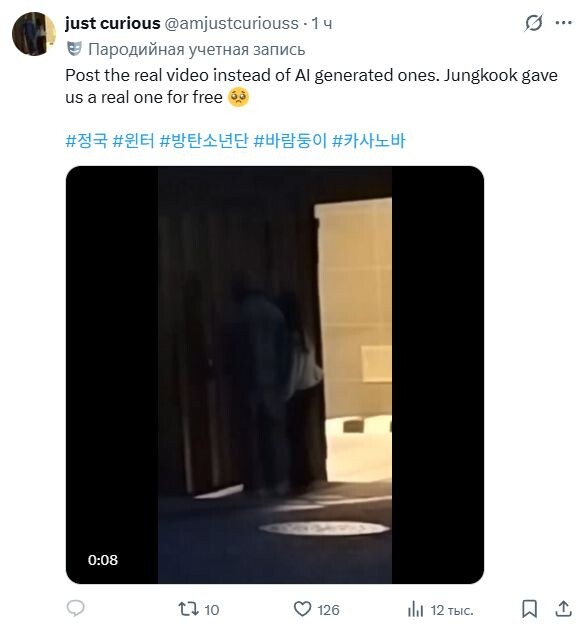Click the Пародийная учетная запись label
Viewport: 587px width, 626px height.
tap(196, 50)
